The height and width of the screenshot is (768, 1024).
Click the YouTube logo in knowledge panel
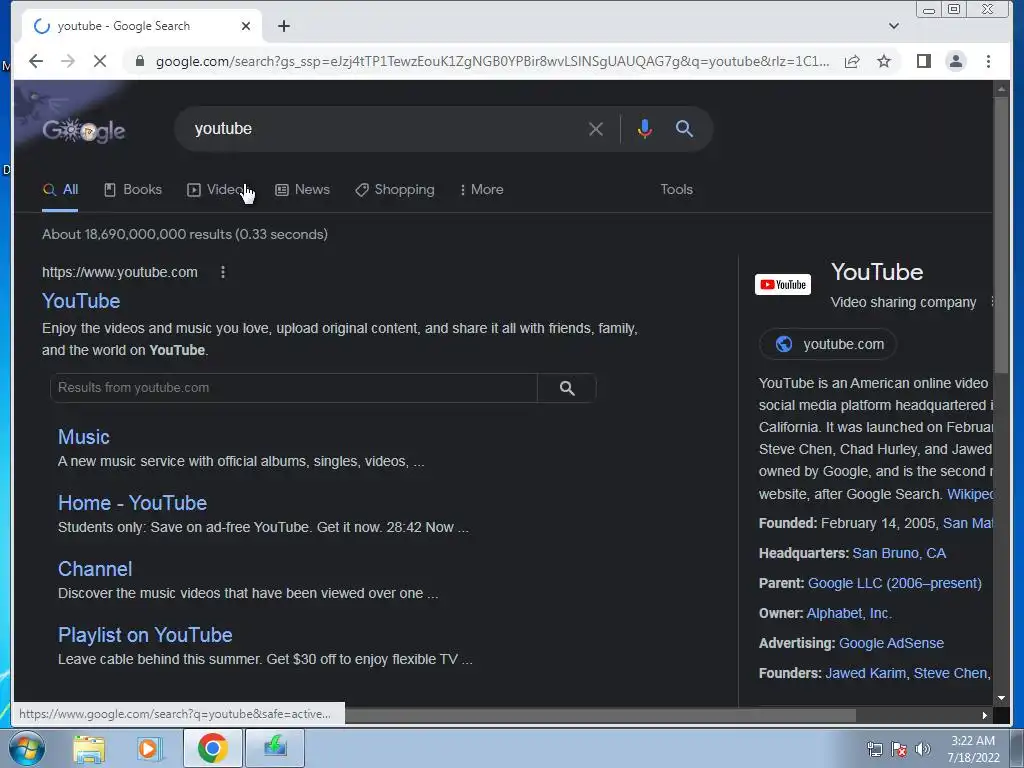click(782, 285)
